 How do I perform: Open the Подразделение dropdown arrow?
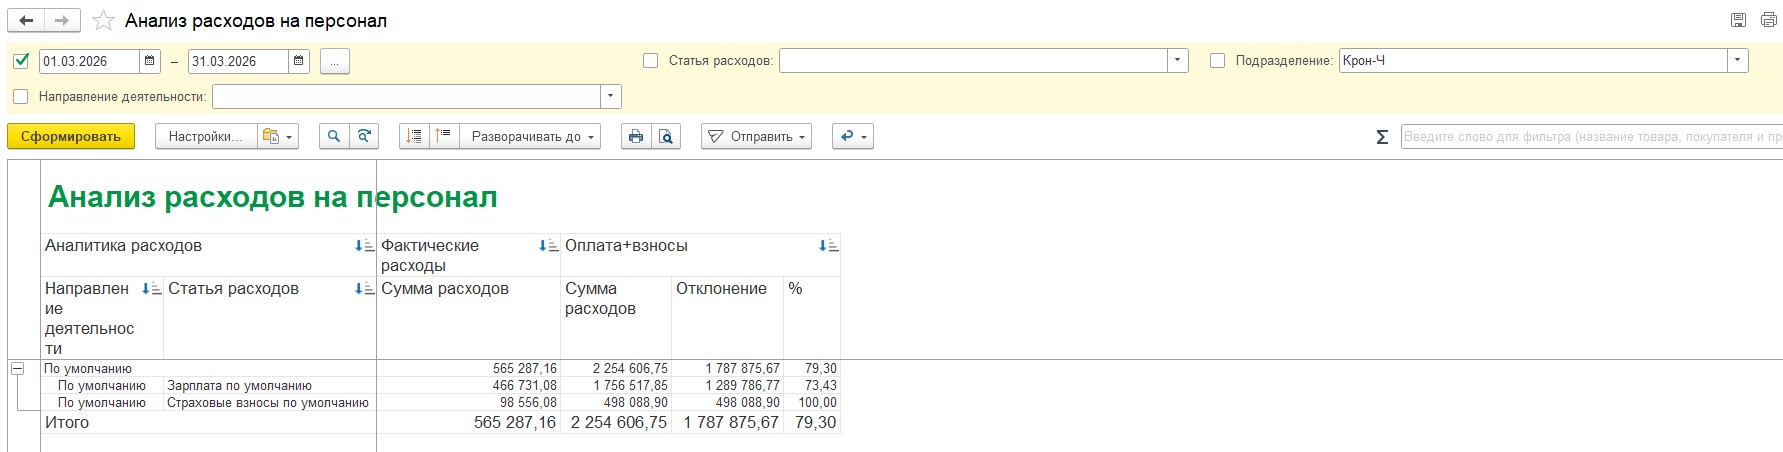tap(1738, 61)
